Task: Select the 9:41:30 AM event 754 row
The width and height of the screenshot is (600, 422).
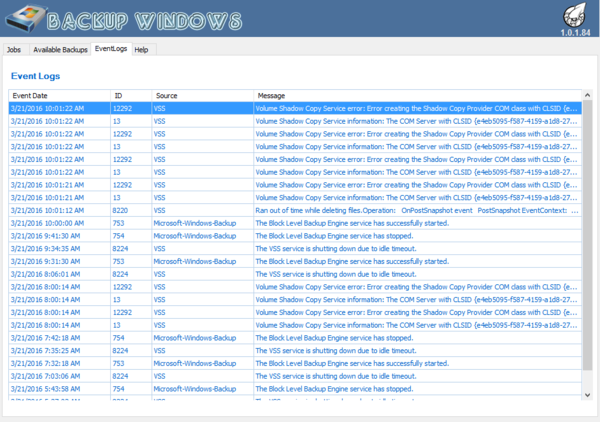Action: (x=295, y=236)
